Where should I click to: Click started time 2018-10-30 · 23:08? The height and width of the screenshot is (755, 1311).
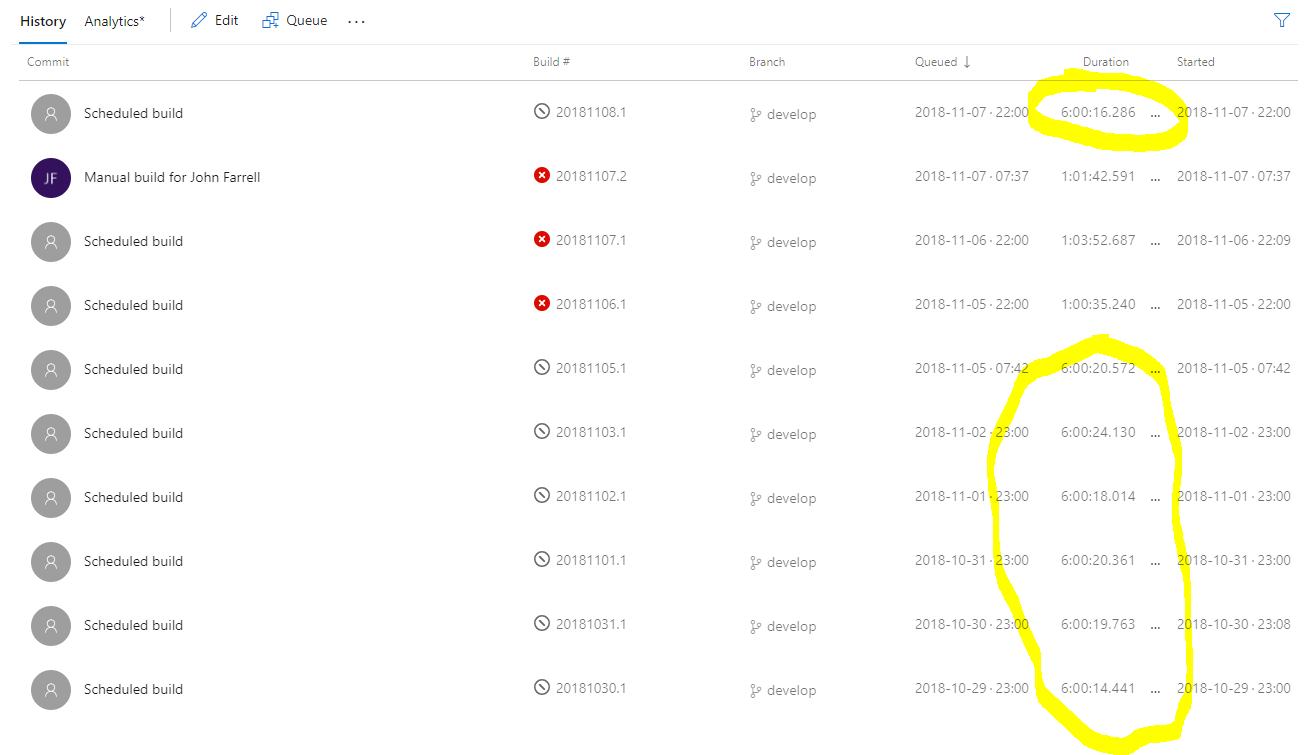[x=1234, y=624]
